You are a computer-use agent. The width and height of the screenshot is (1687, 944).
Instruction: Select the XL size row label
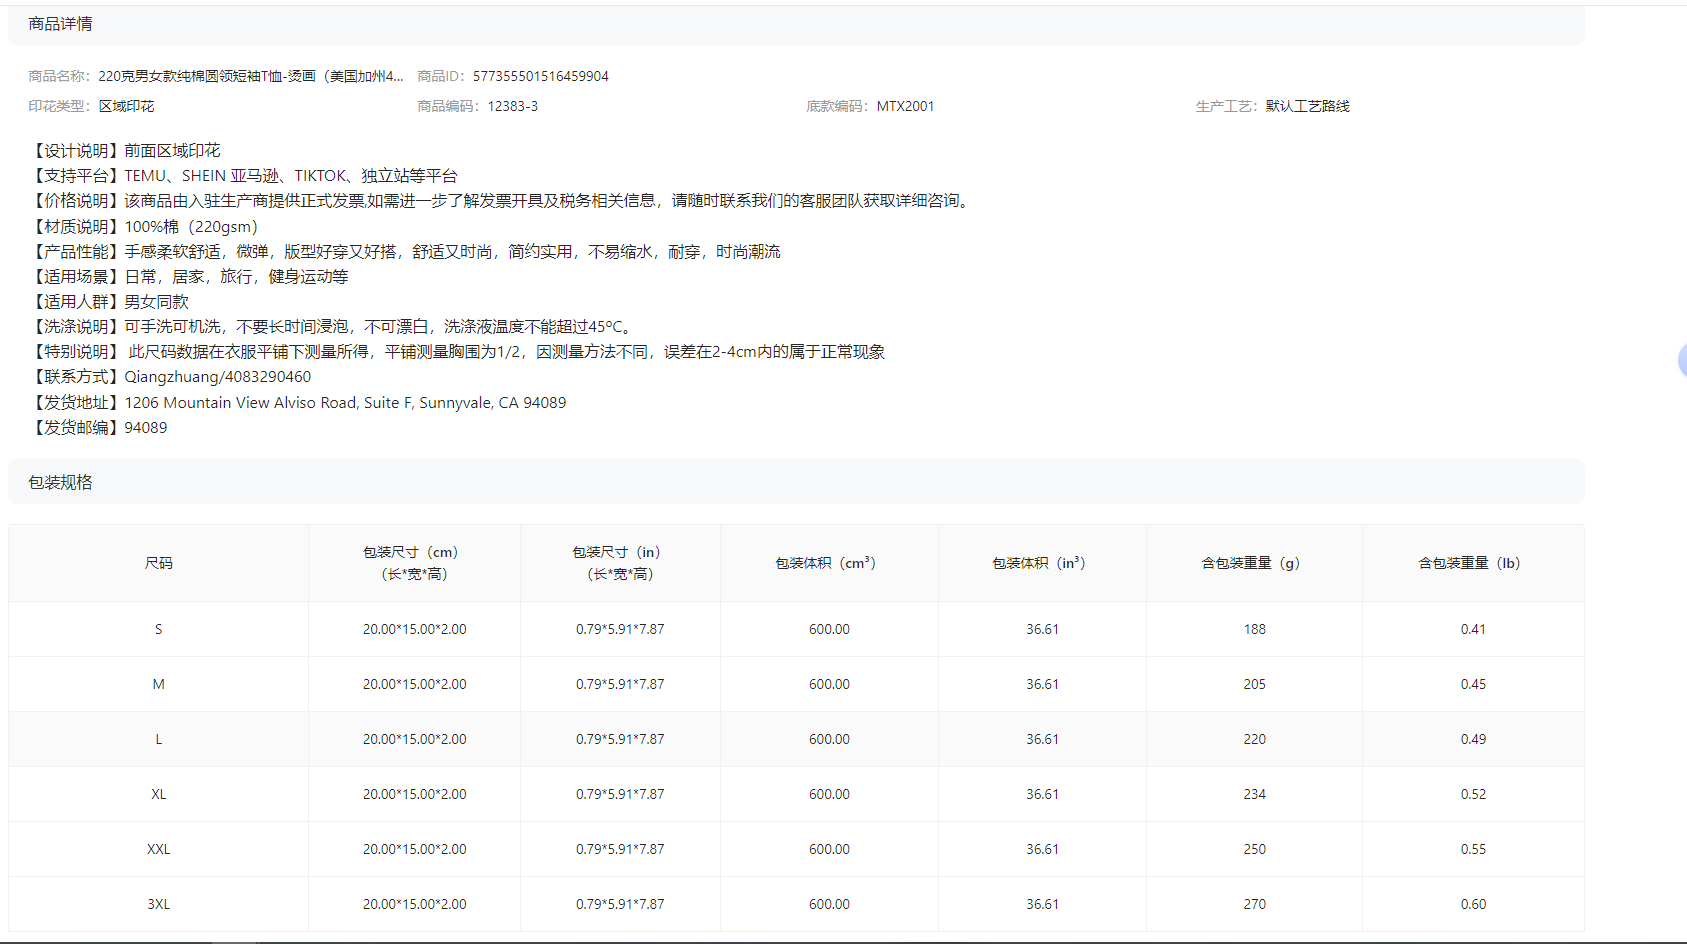[158, 794]
